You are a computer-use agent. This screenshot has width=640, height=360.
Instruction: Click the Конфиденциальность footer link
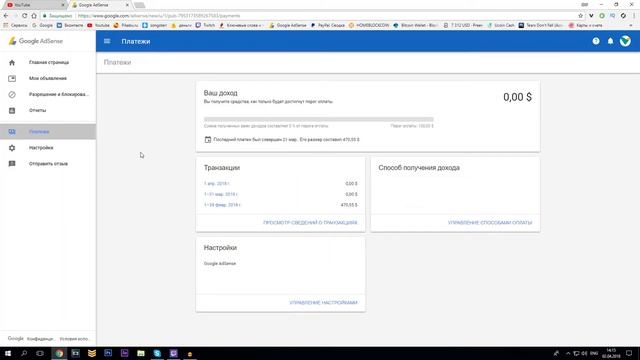[41, 339]
